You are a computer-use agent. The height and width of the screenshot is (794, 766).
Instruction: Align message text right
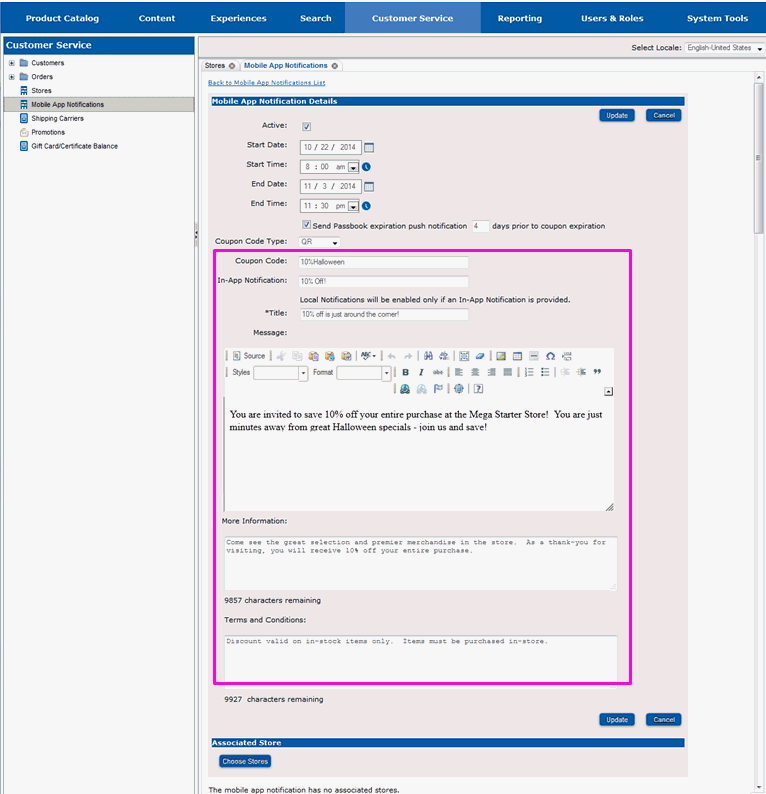click(491, 372)
